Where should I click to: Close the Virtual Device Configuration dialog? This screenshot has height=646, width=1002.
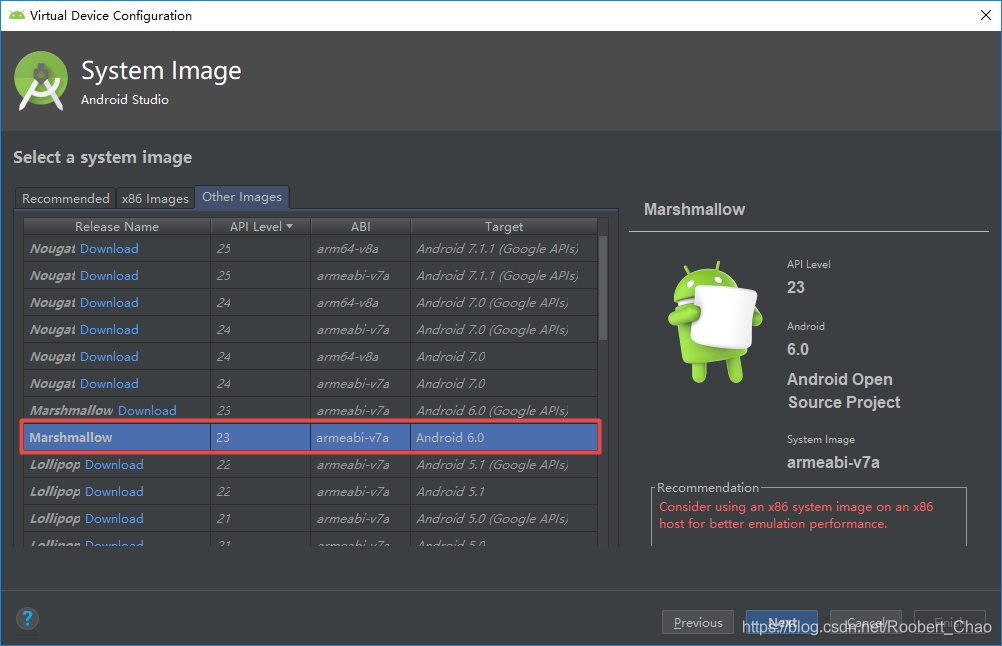click(985, 15)
